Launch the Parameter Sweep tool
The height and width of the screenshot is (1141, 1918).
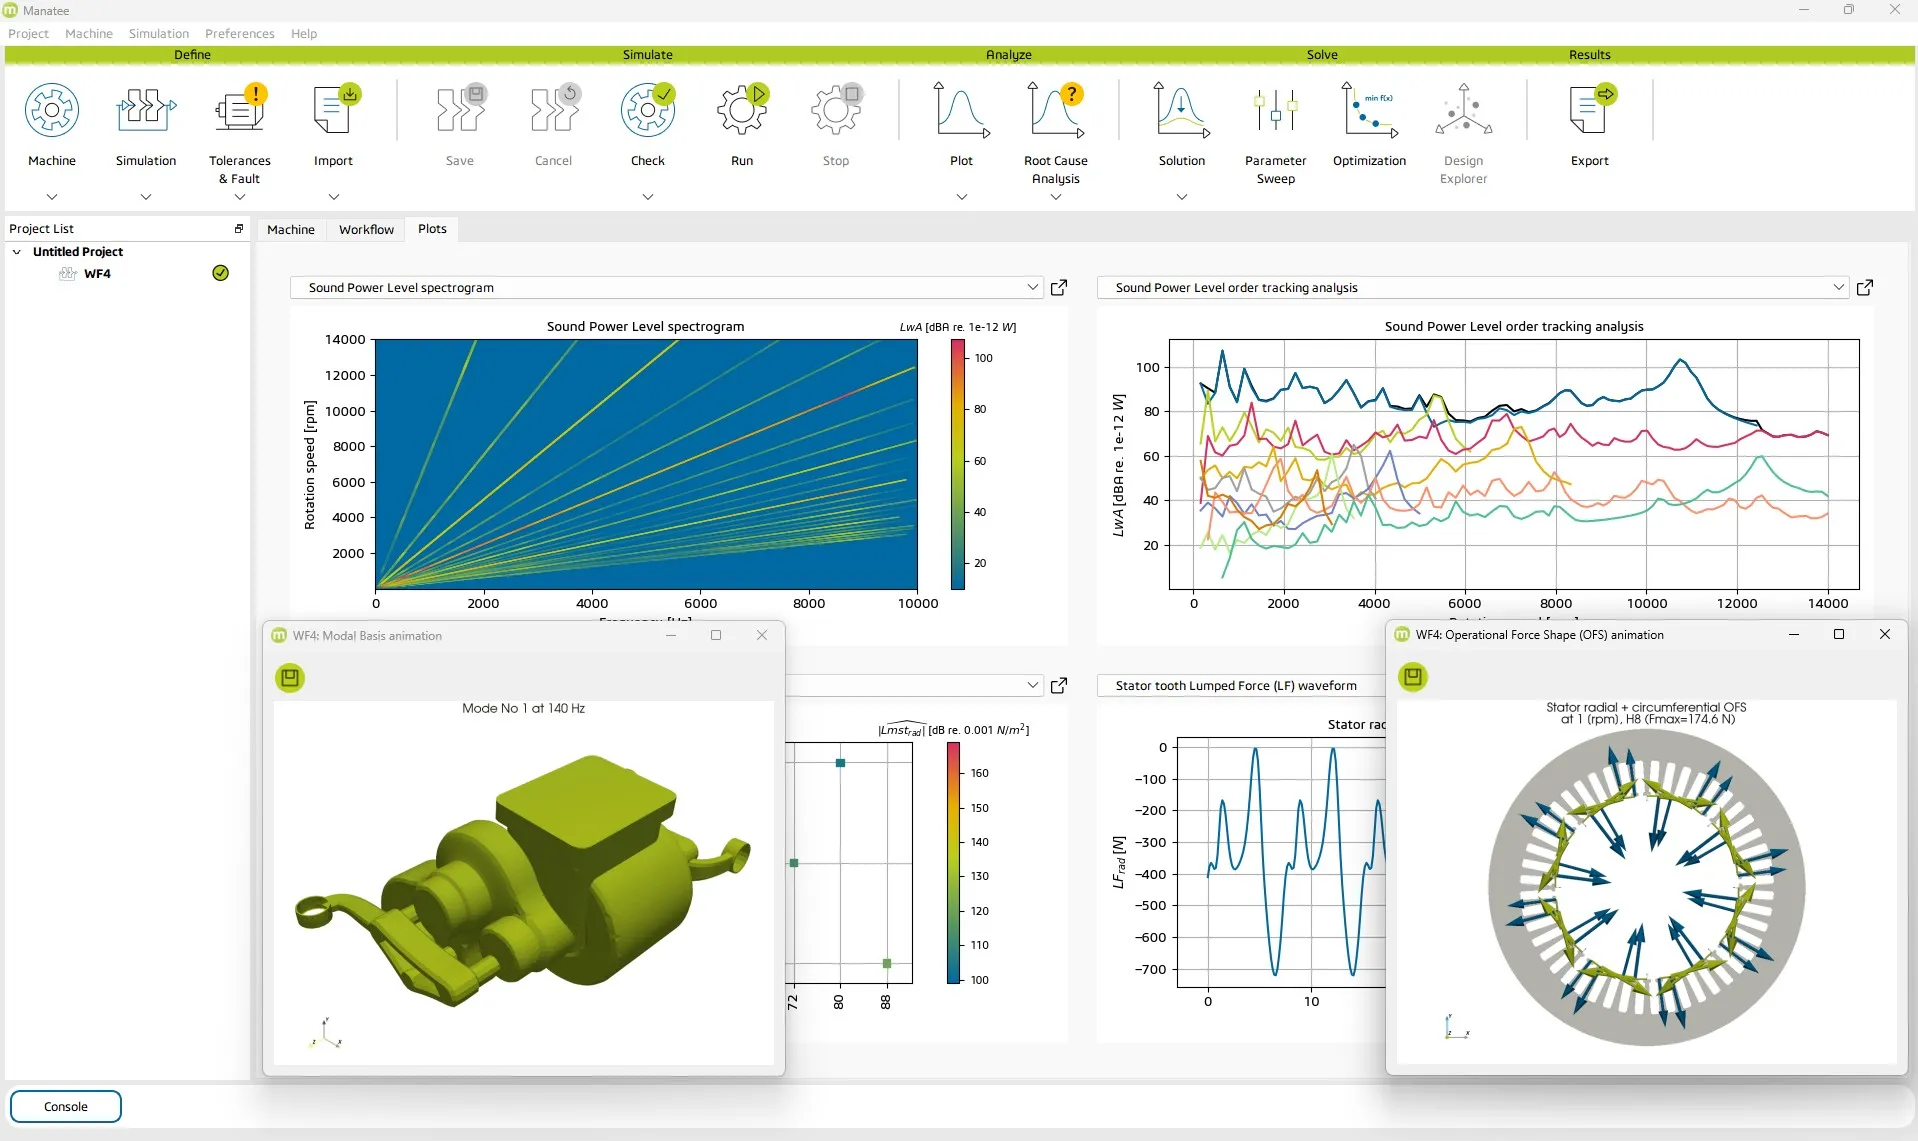tap(1275, 110)
